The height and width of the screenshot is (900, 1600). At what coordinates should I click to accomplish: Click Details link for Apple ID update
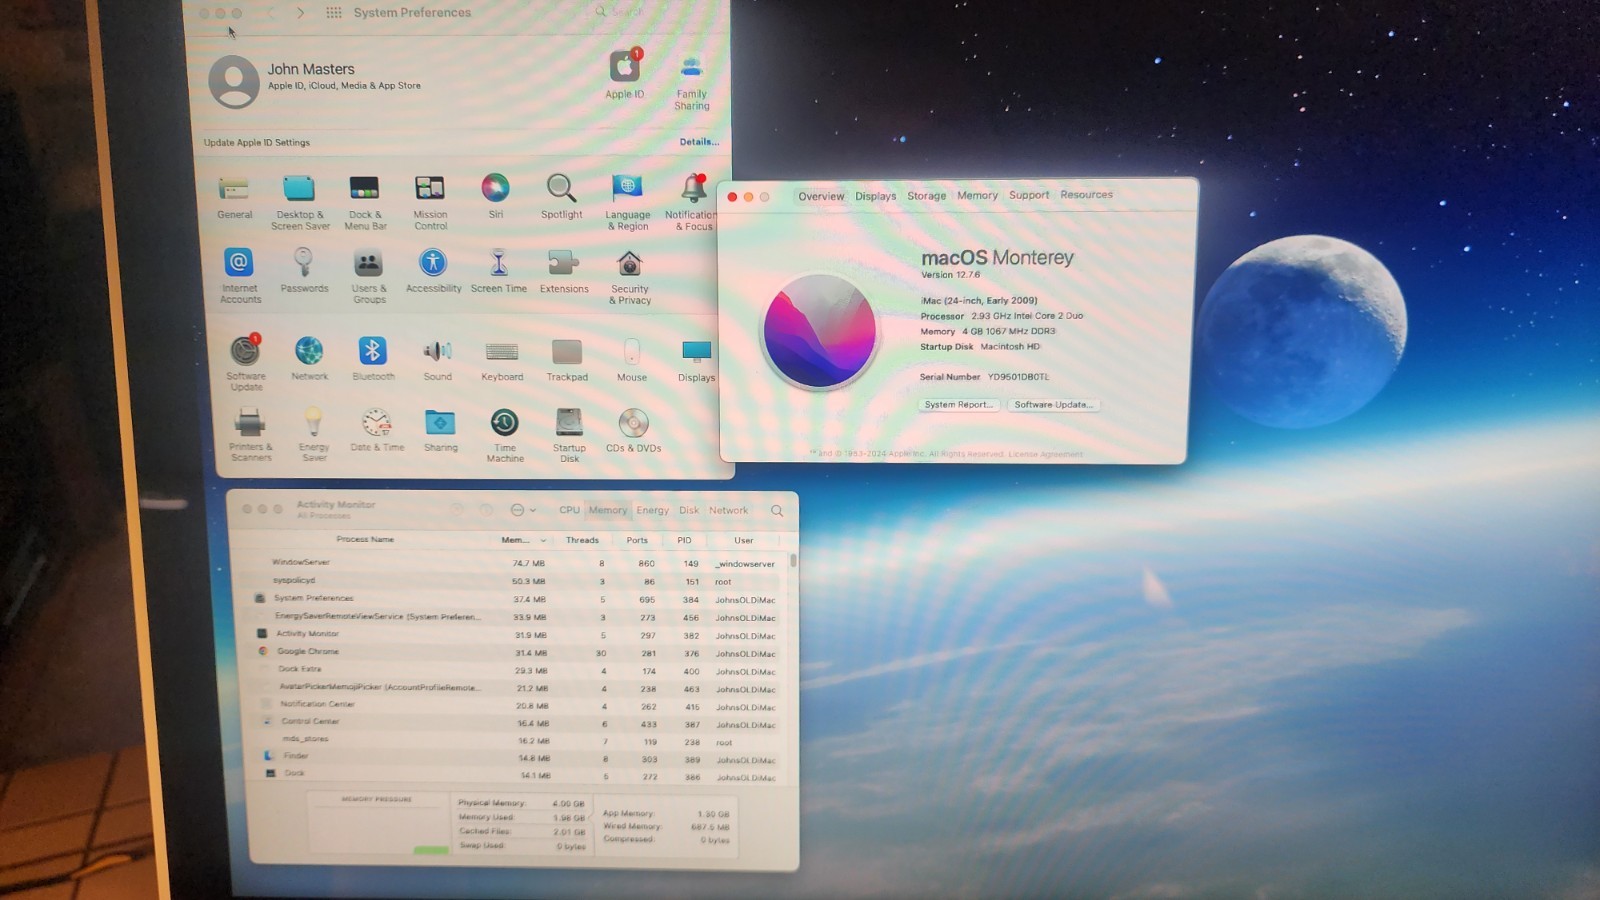click(699, 142)
